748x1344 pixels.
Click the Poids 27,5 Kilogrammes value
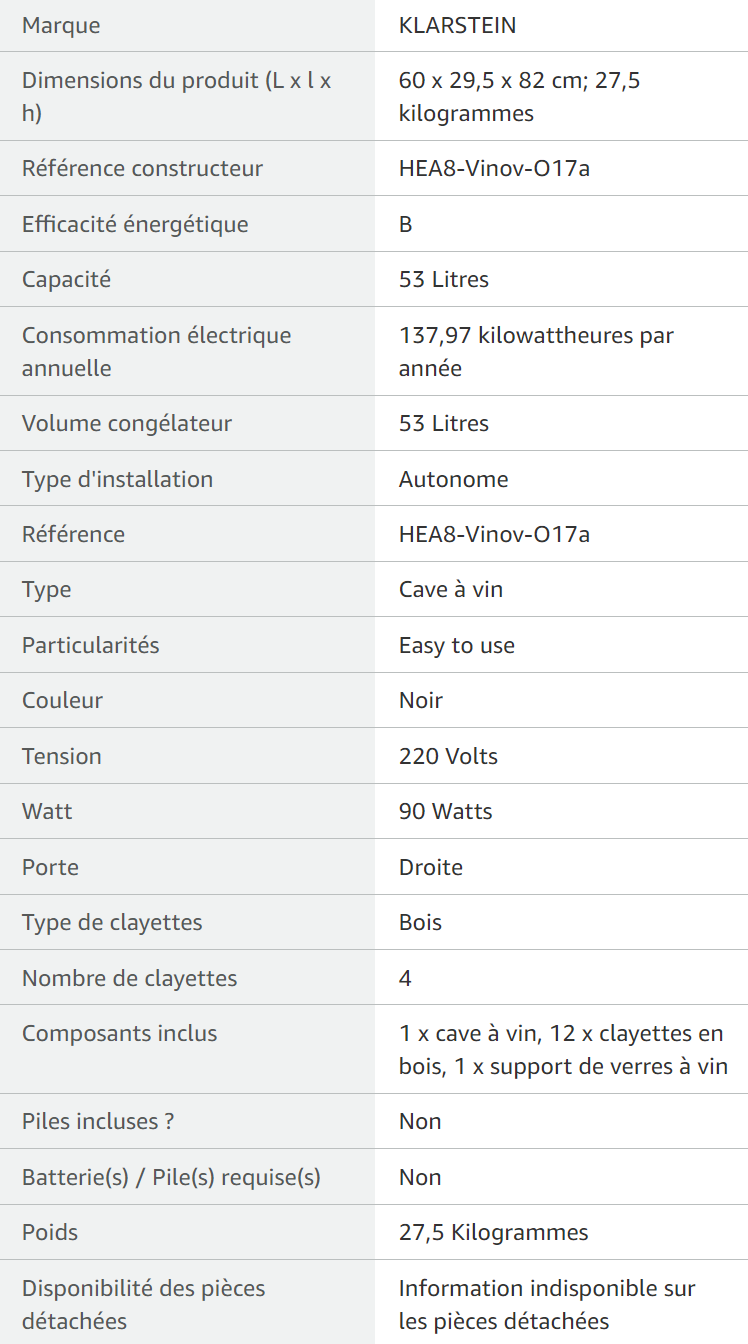(494, 1232)
